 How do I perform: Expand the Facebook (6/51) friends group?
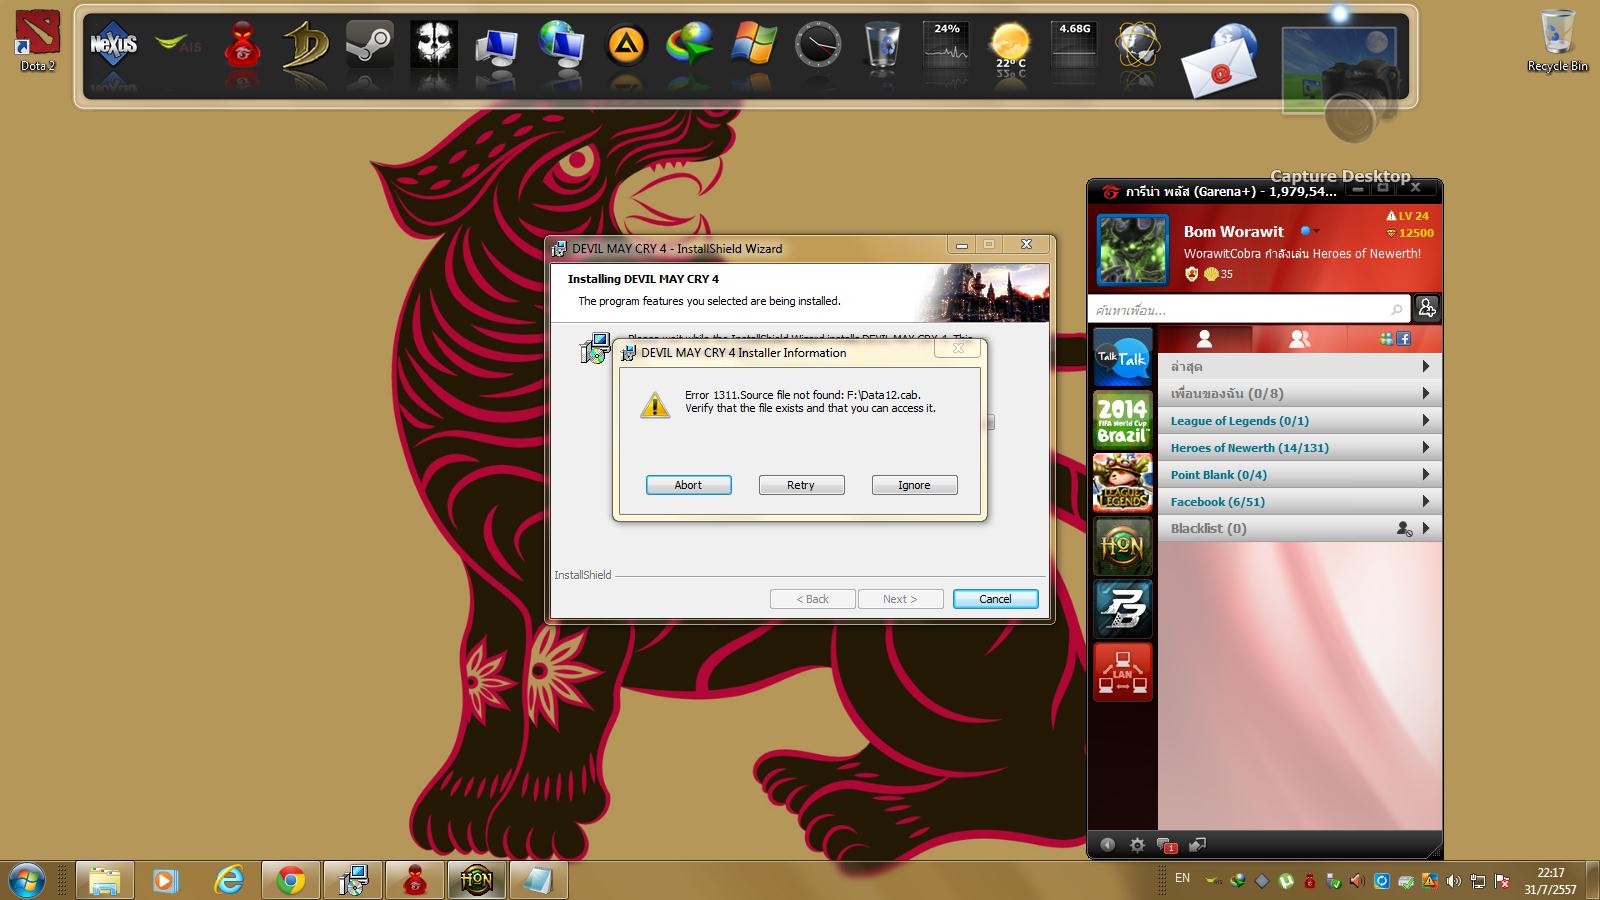(1299, 502)
